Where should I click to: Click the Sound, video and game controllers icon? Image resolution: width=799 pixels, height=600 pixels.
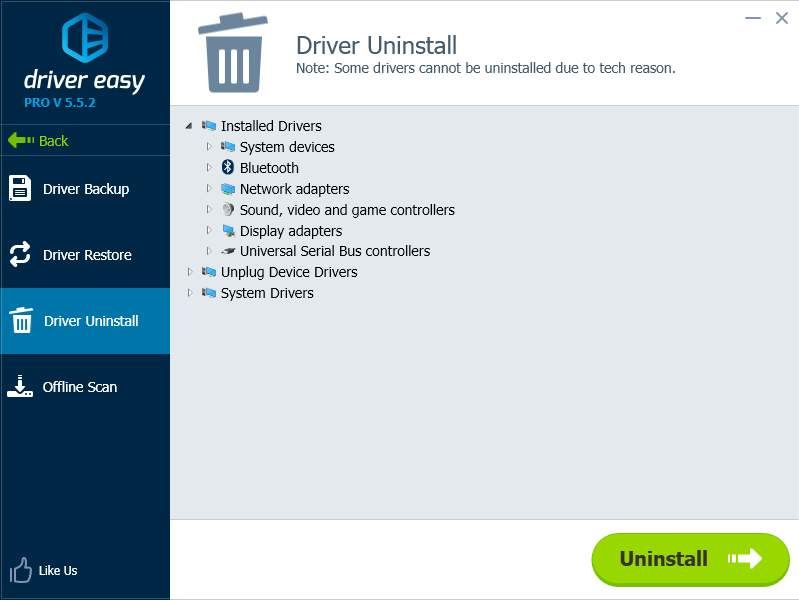pos(228,210)
